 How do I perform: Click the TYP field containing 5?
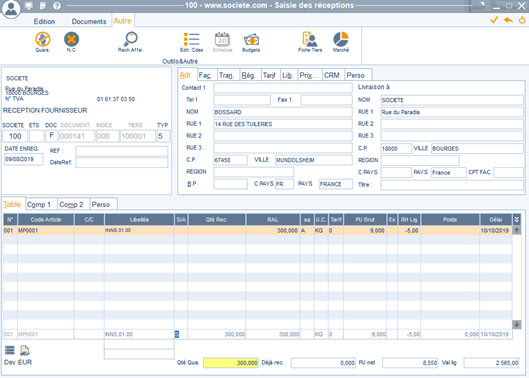(163, 136)
